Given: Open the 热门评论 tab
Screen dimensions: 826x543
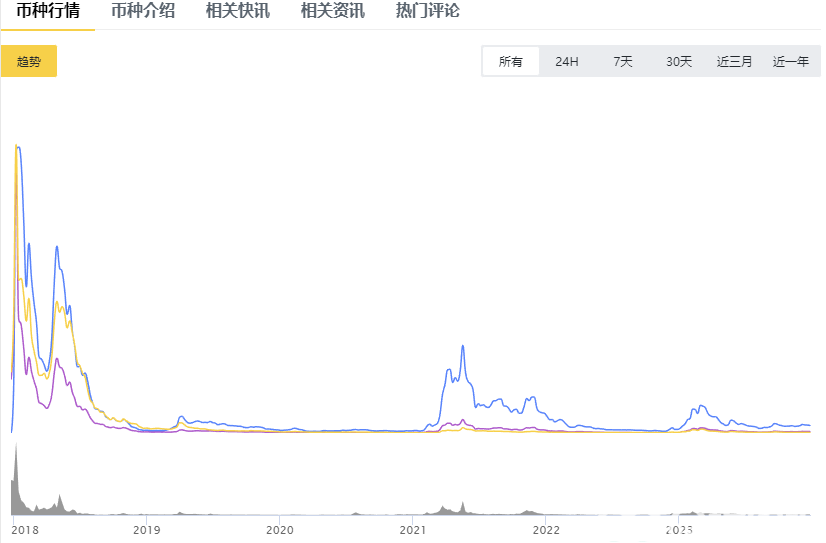Looking at the screenshot, I should click(427, 12).
